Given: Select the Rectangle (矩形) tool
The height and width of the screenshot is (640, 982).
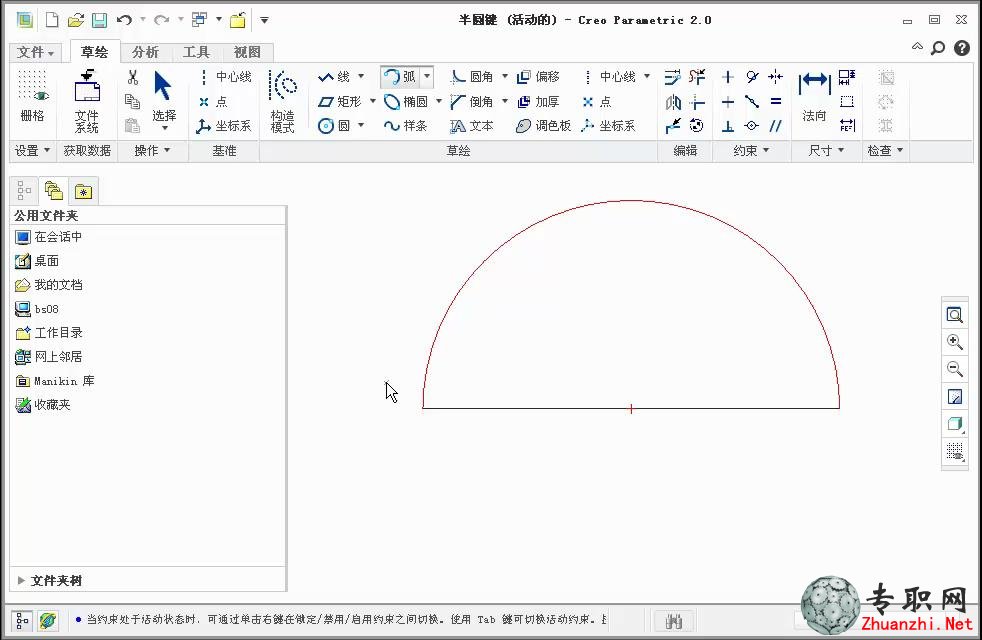Looking at the screenshot, I should coord(339,101).
